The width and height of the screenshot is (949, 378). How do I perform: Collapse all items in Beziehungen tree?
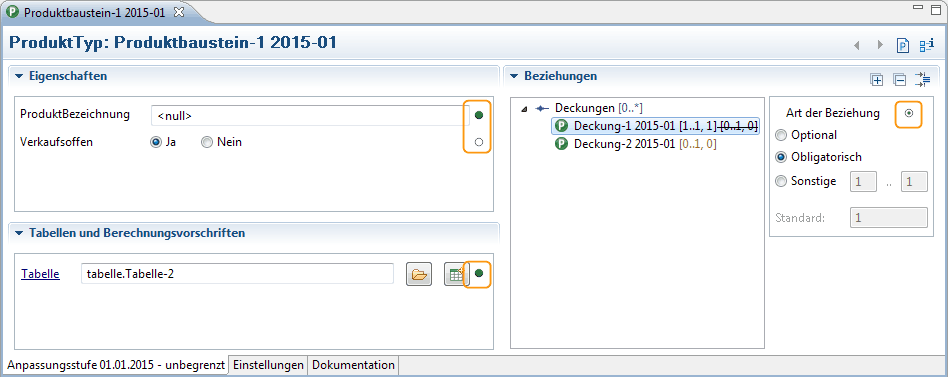coord(900,79)
